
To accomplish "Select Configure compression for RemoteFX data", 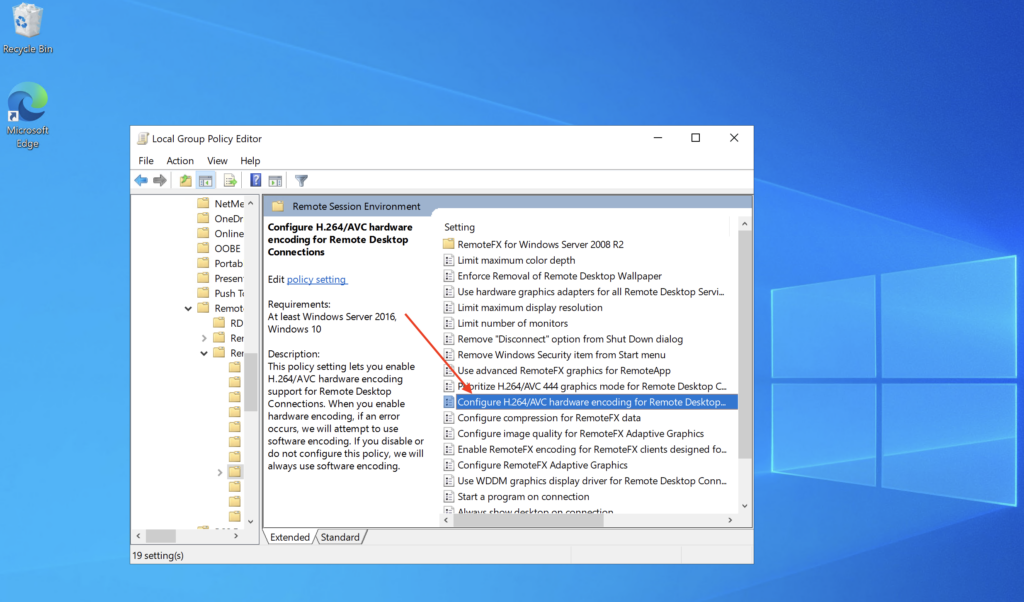I will pyautogui.click(x=549, y=418).
